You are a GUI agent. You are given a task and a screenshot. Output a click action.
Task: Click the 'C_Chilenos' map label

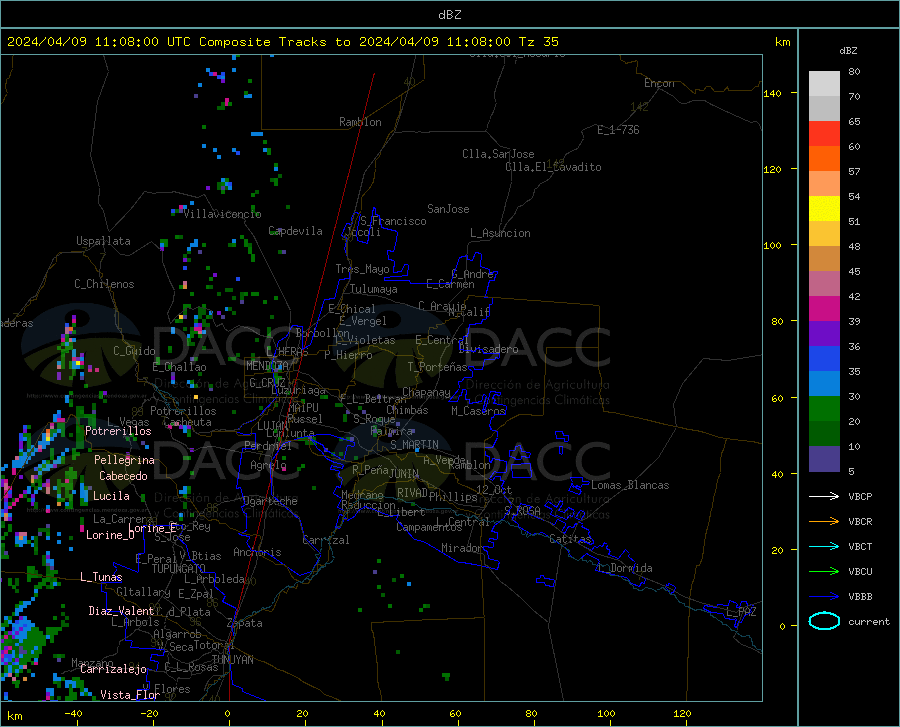pos(104,284)
